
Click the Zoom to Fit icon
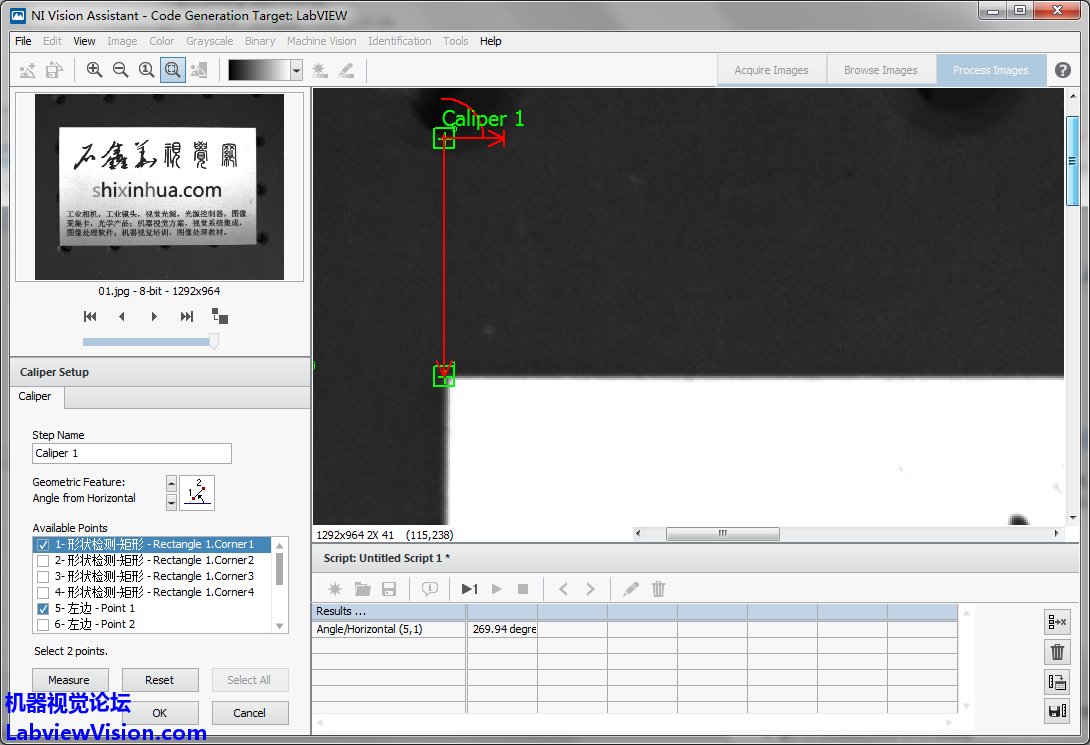pyautogui.click(x=172, y=70)
